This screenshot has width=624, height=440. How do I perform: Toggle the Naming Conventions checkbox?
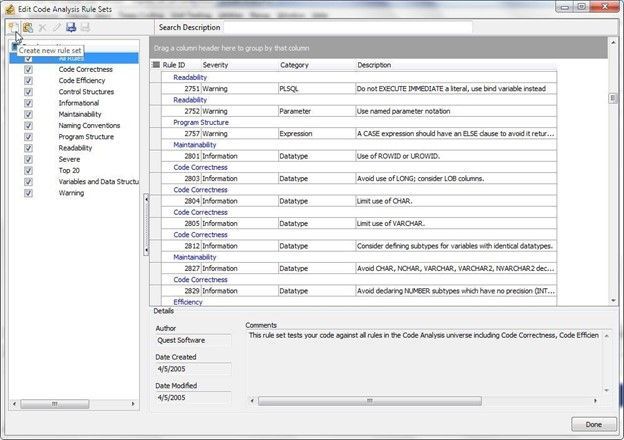[x=28, y=125]
